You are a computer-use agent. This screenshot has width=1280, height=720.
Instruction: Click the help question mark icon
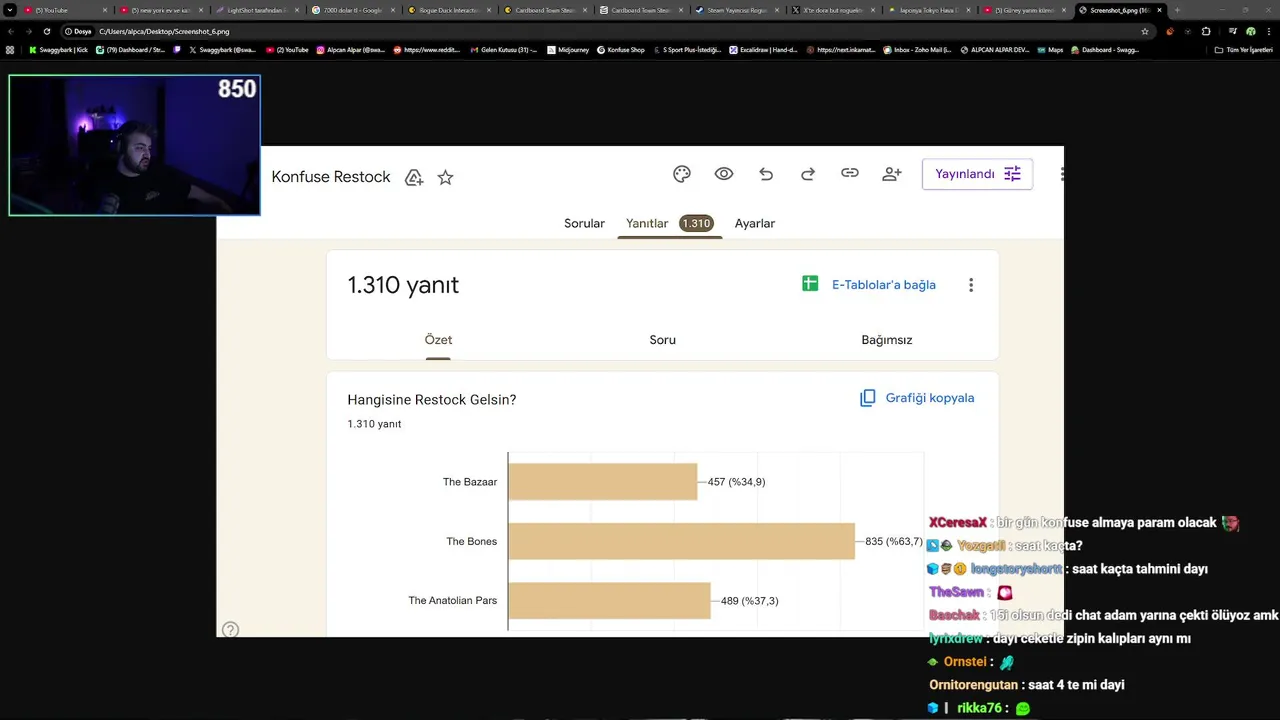(x=230, y=629)
